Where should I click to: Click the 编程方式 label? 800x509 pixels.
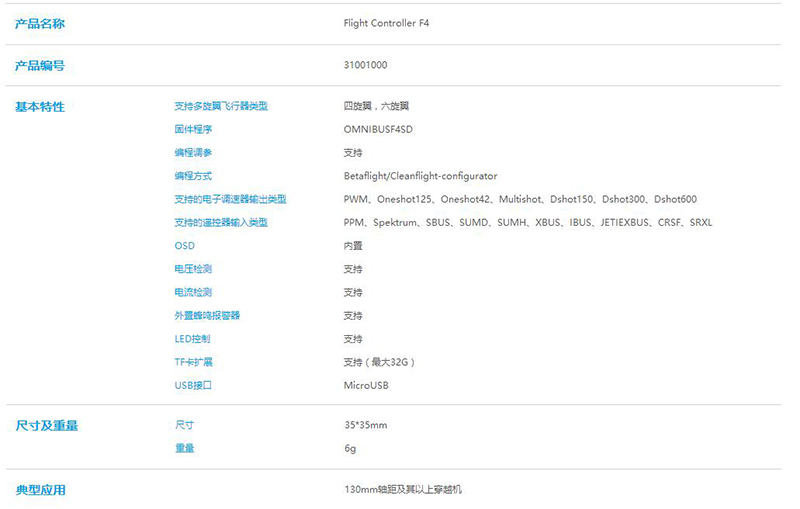point(193,176)
